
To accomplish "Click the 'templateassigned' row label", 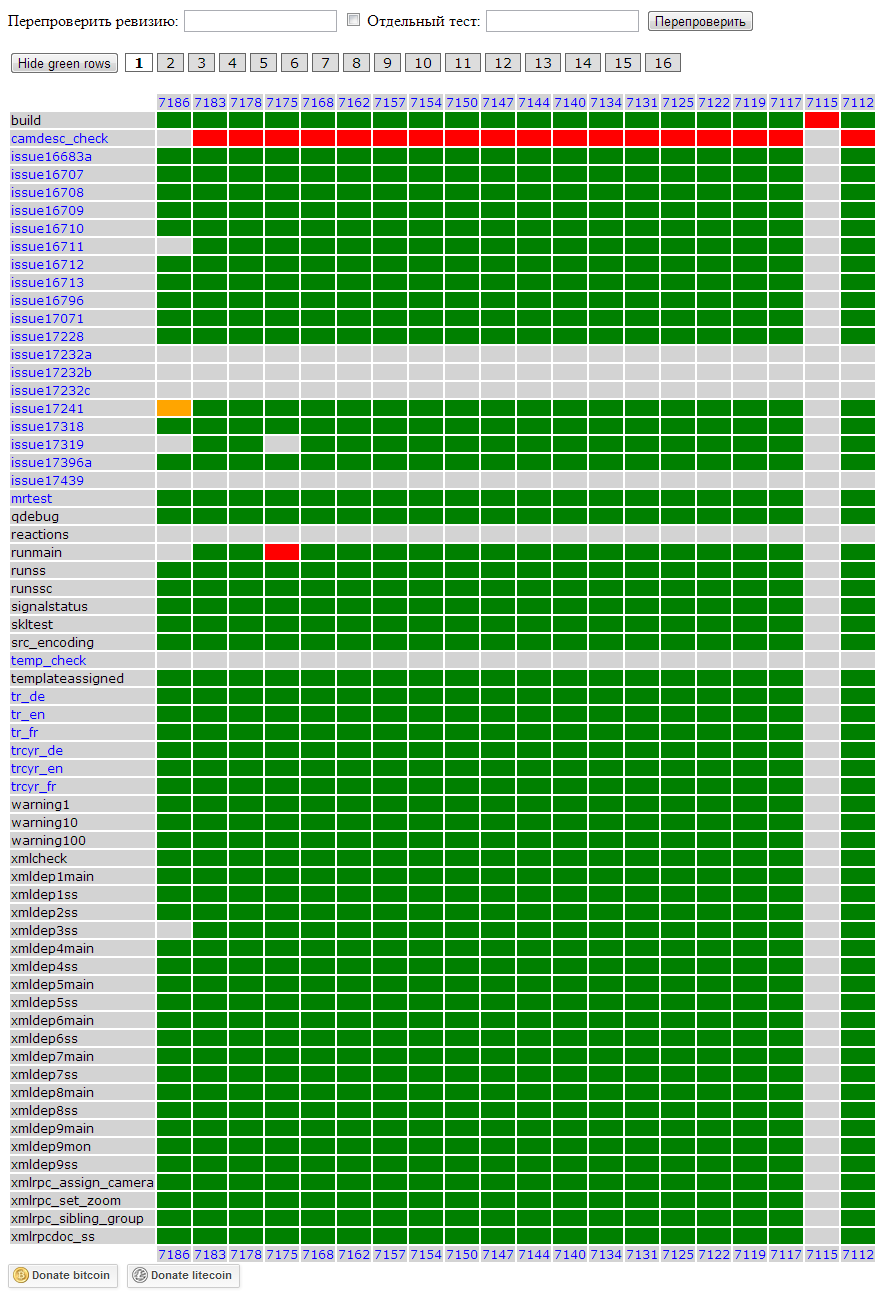I will tap(67, 678).
